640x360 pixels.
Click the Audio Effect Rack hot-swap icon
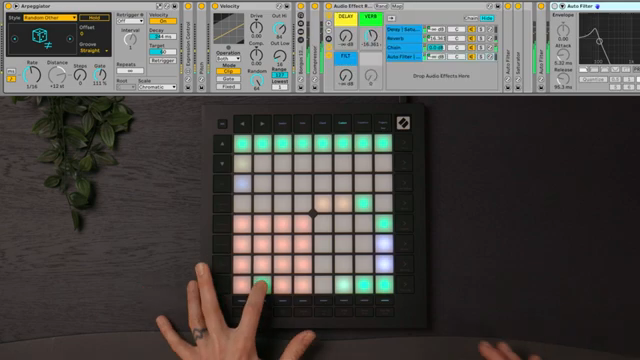point(489,7)
